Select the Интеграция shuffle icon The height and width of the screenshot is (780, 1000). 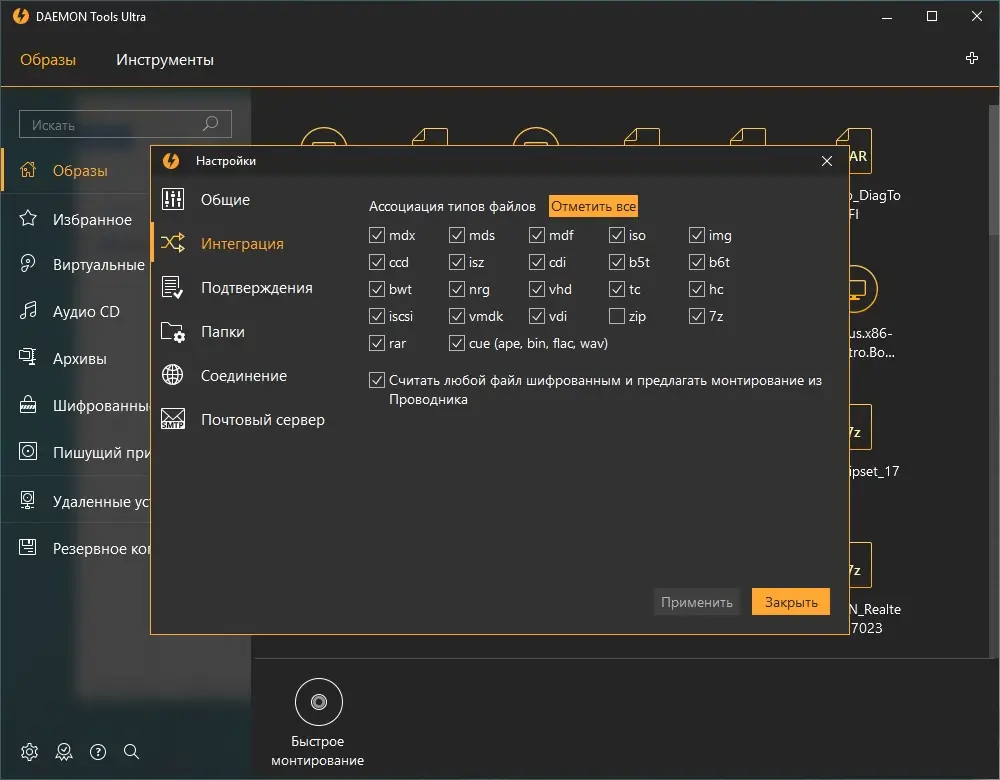click(173, 243)
